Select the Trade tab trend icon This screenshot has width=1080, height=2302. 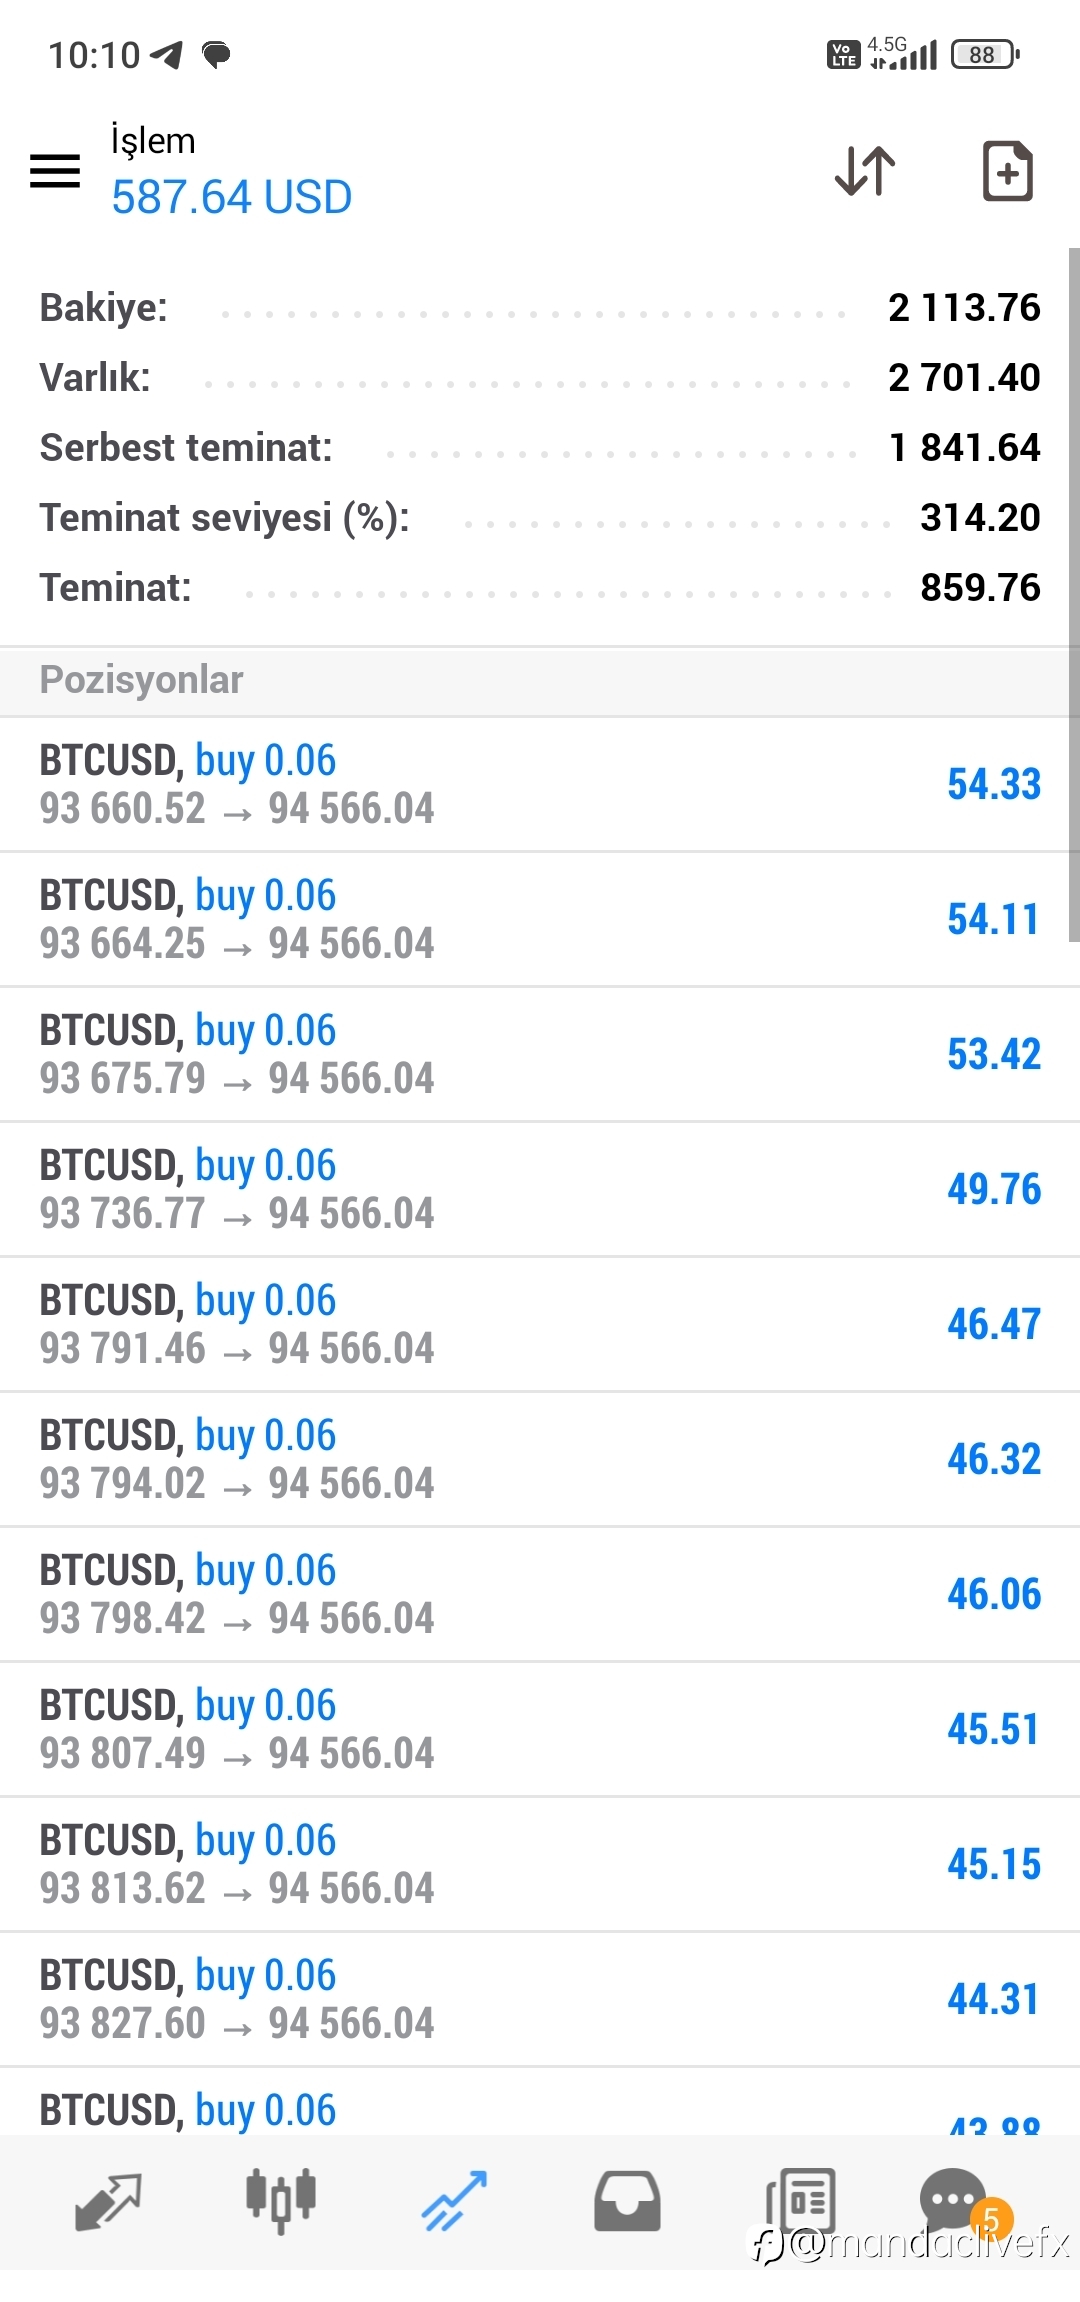[454, 2201]
